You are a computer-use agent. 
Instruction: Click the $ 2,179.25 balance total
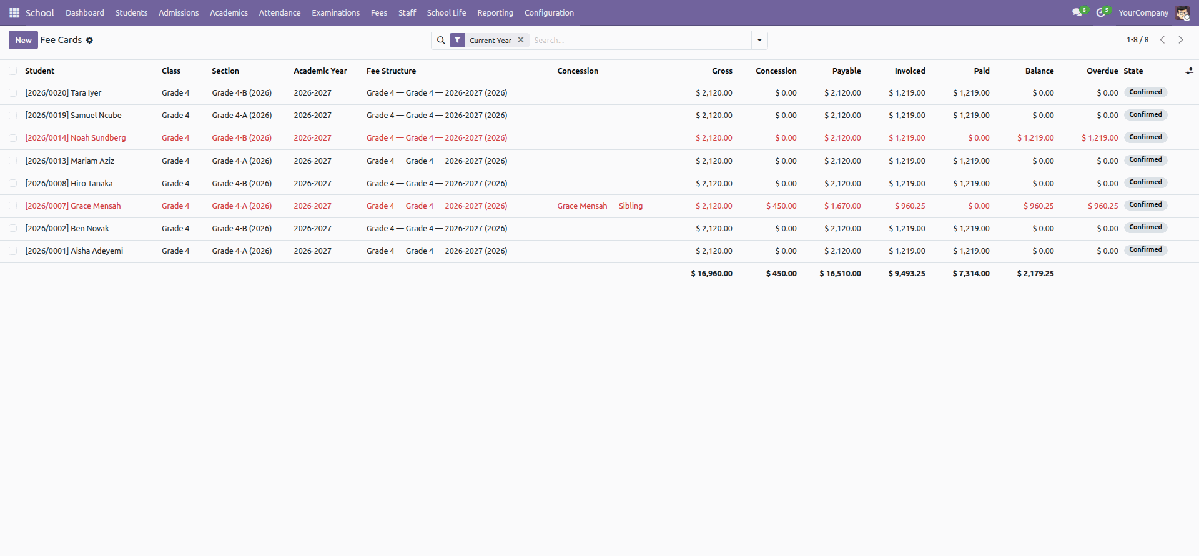(x=1035, y=273)
